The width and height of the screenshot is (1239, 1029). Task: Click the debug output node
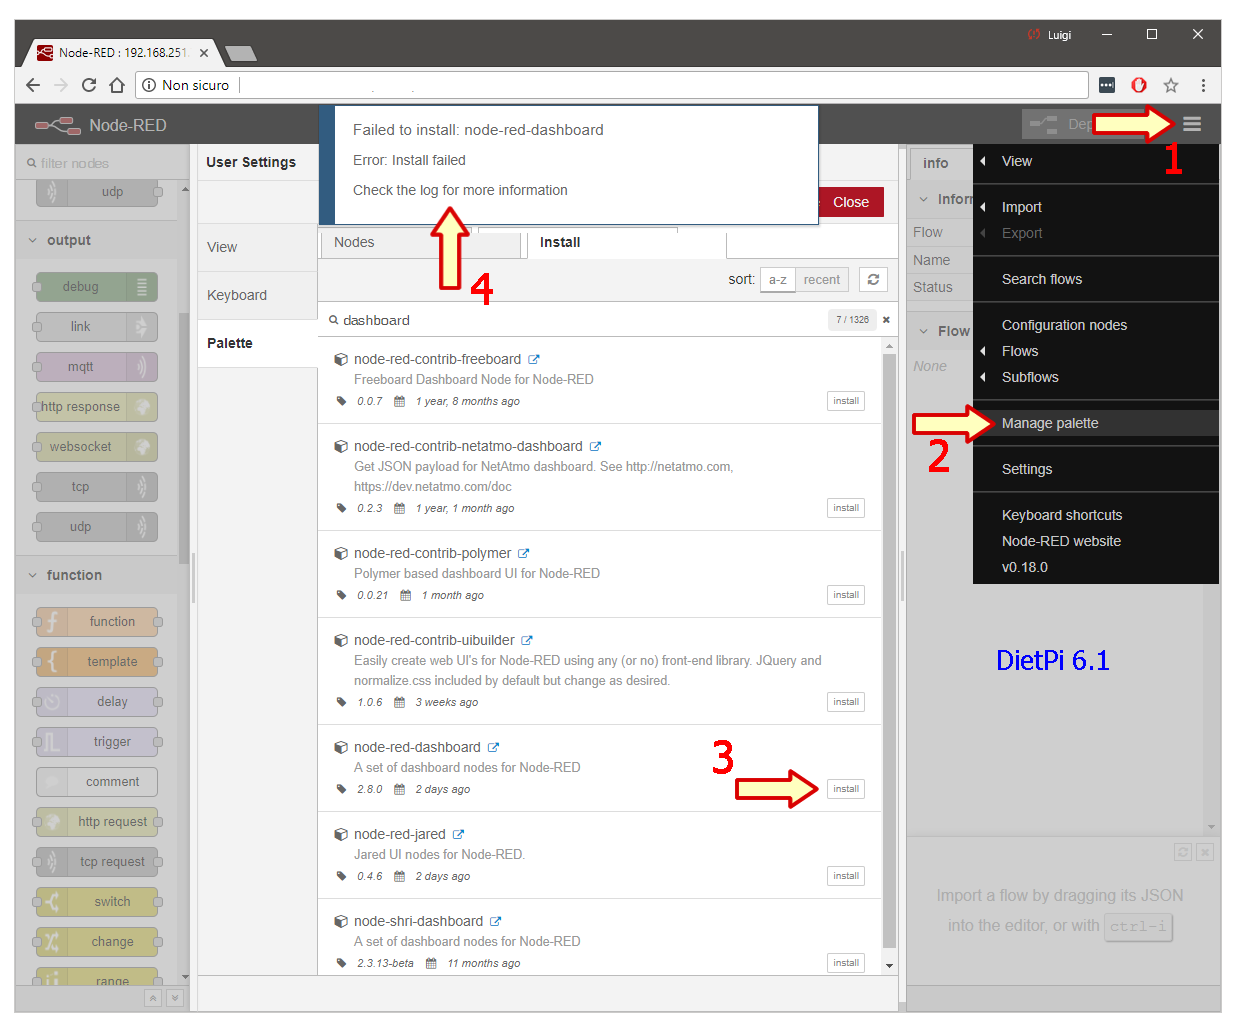point(97,287)
